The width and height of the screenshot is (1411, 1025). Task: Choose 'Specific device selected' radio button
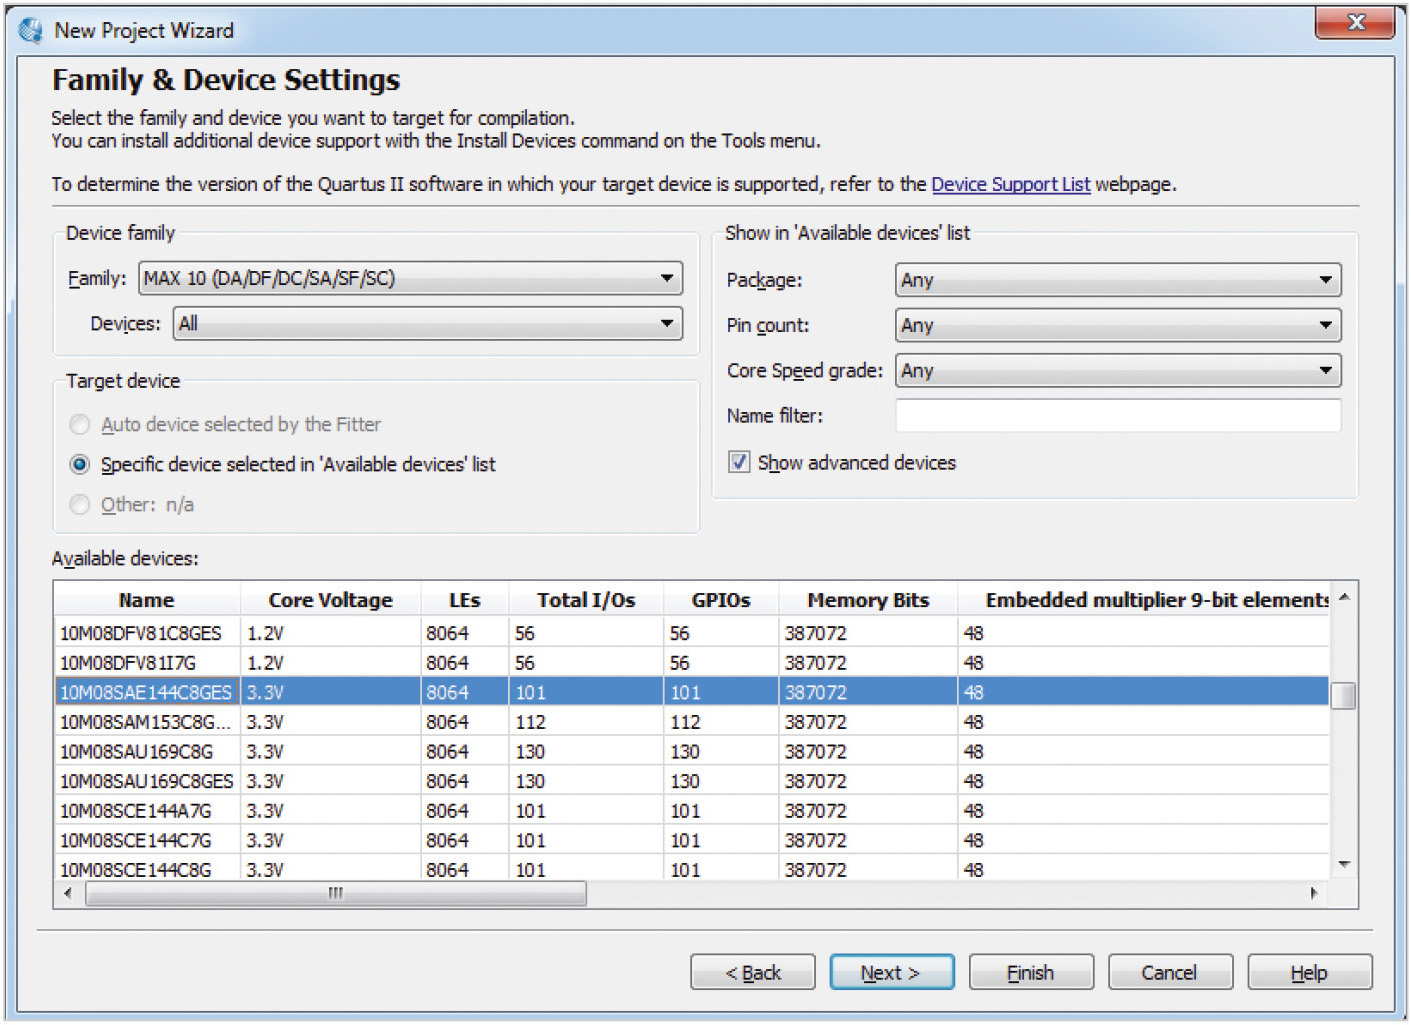[80, 465]
